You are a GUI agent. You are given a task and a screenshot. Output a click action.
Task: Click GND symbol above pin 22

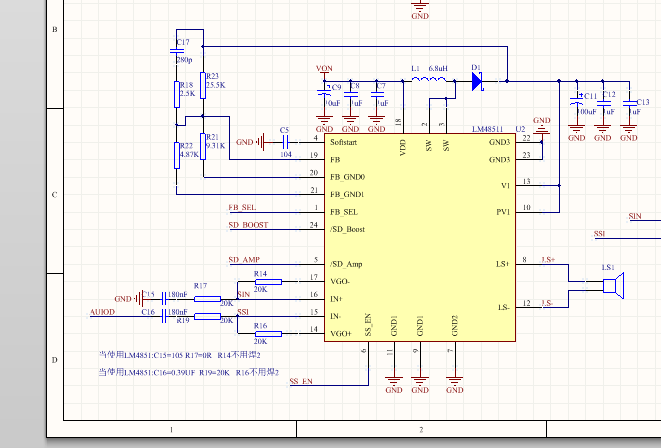(542, 126)
